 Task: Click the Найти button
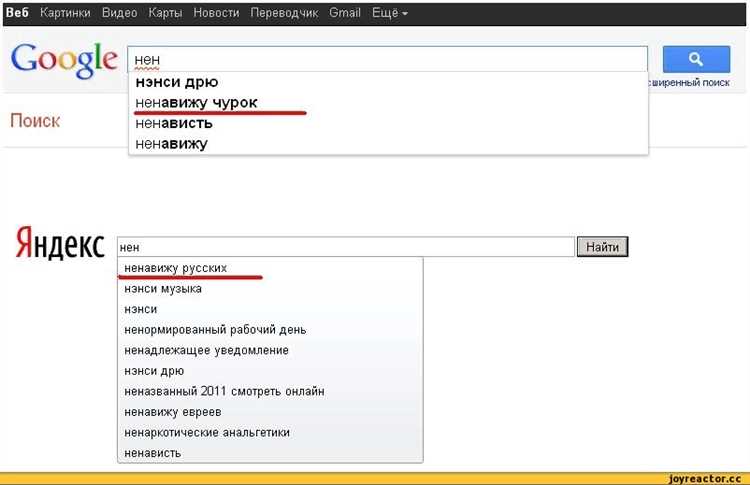click(x=603, y=247)
